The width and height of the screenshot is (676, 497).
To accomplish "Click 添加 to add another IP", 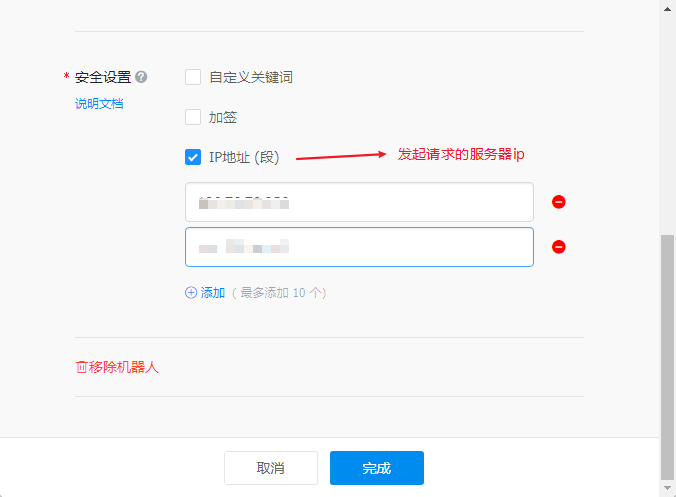I will tap(213, 293).
